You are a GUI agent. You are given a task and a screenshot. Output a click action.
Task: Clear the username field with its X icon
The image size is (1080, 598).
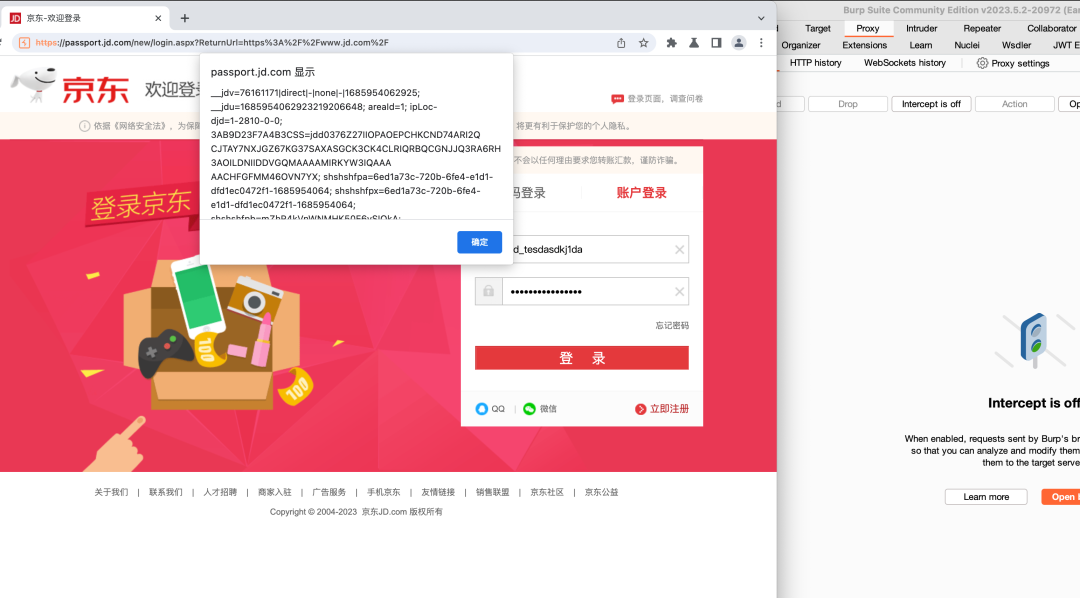coord(679,249)
